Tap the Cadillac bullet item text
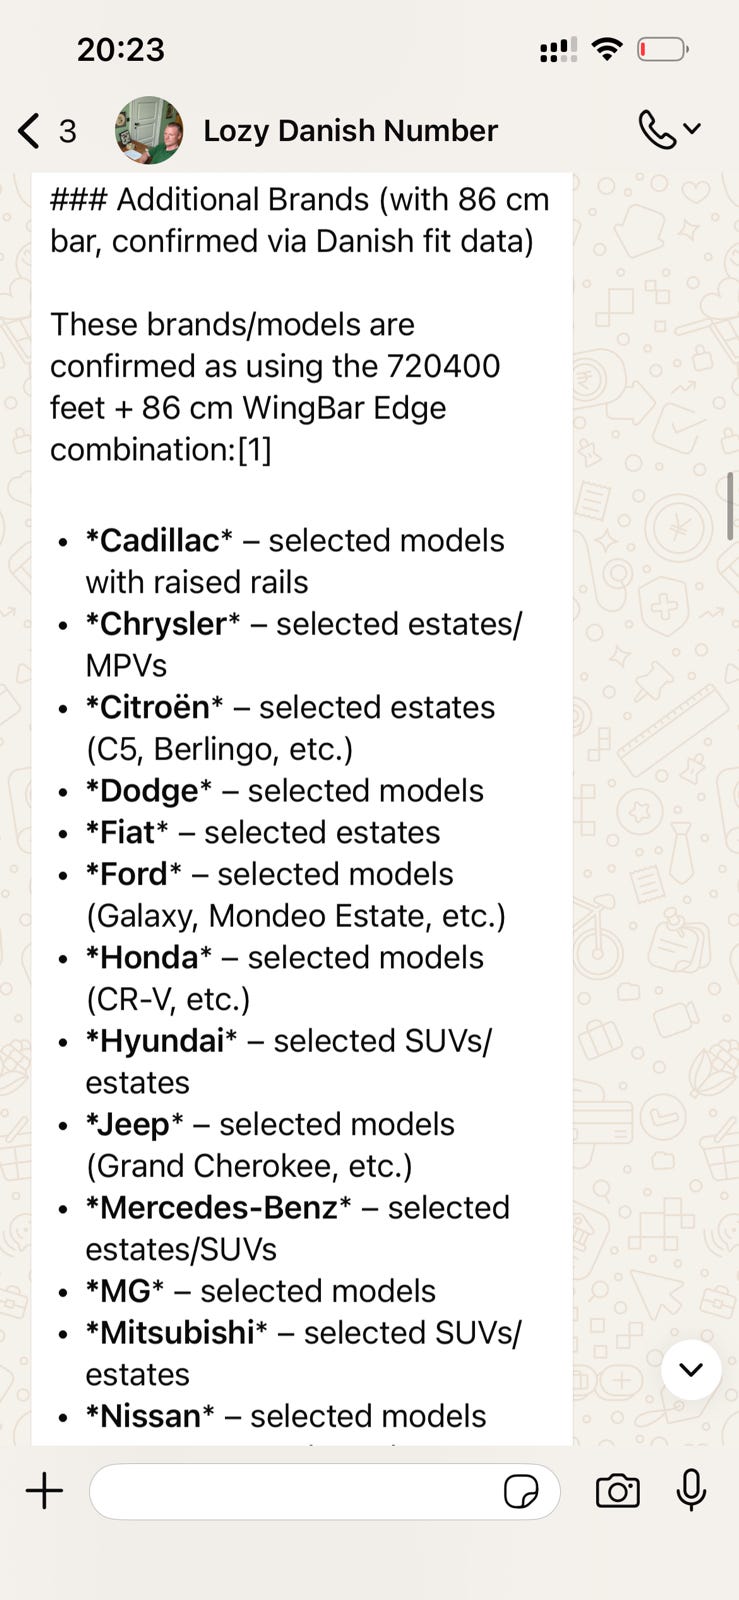 [x=295, y=561]
